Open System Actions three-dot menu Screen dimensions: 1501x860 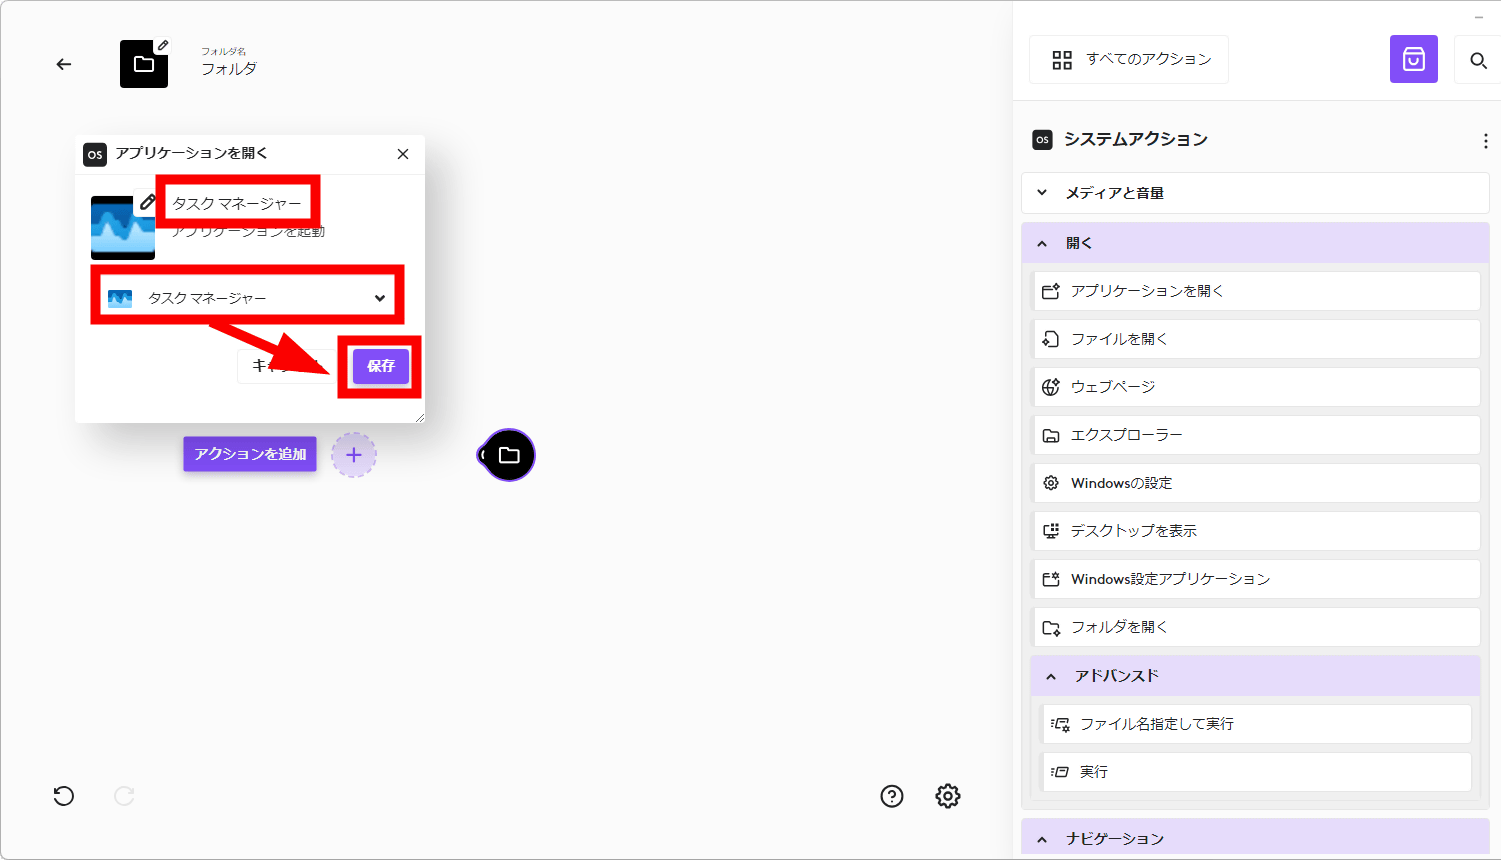1485,141
